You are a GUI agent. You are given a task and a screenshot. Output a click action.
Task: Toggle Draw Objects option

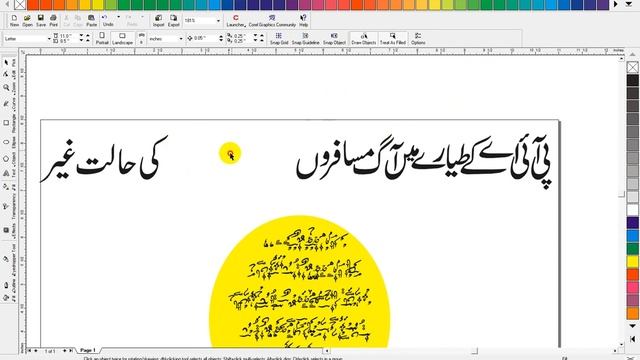pos(364,39)
